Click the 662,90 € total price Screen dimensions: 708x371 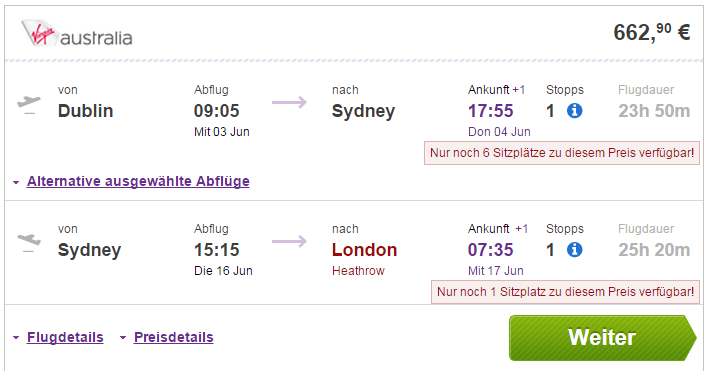(652, 32)
